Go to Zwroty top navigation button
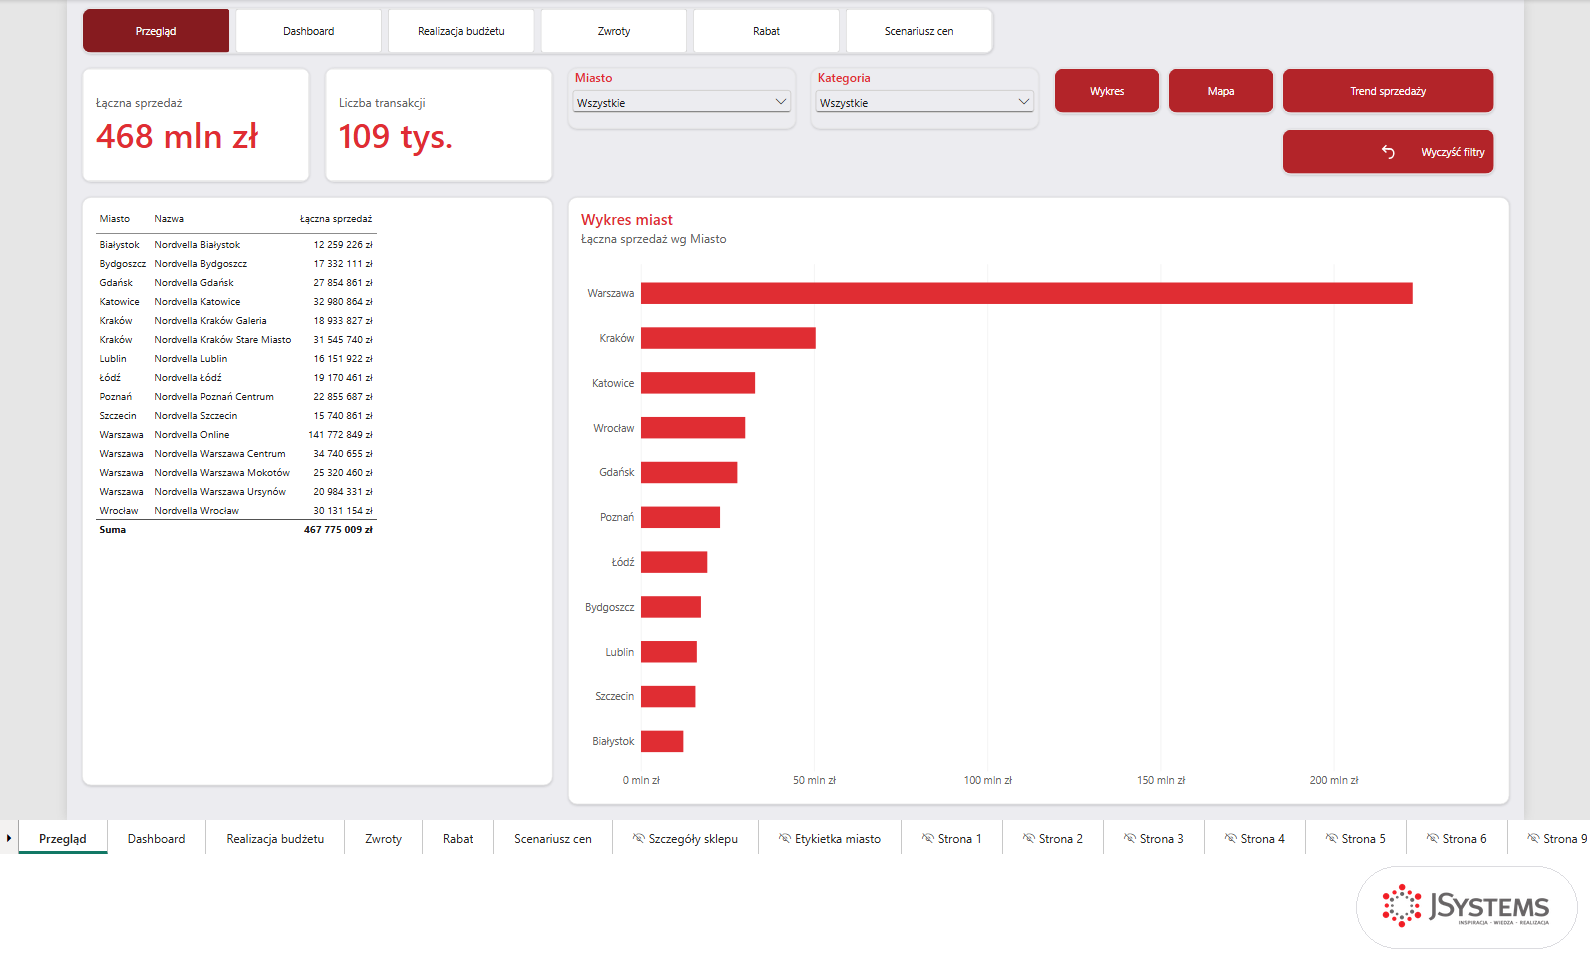Screen dimensions: 1590x961 tap(614, 31)
